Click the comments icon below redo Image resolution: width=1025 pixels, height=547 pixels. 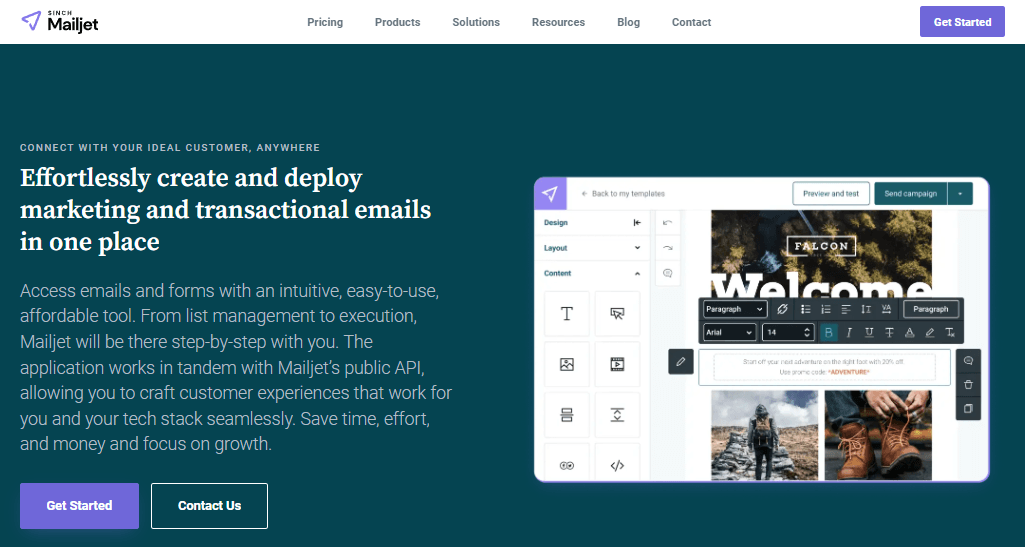667,273
